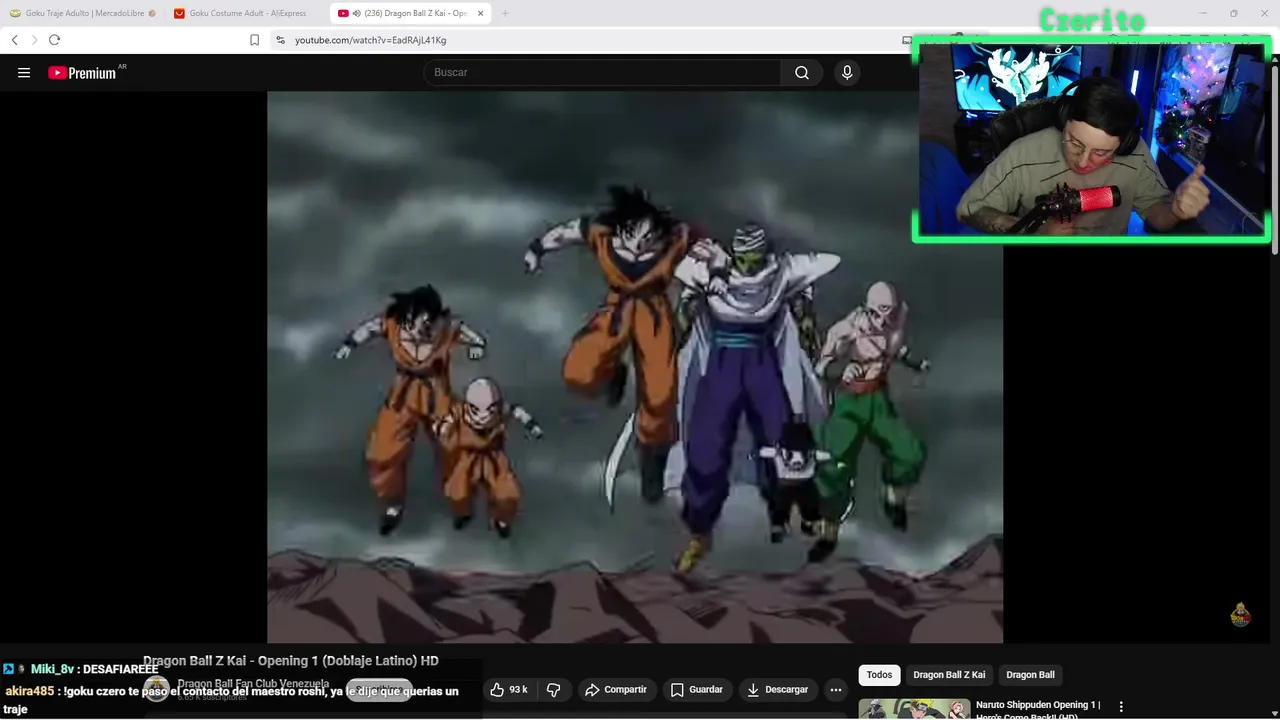Click the Compartir share button
Image resolution: width=1280 pixels, height=720 pixels.
tap(616, 690)
